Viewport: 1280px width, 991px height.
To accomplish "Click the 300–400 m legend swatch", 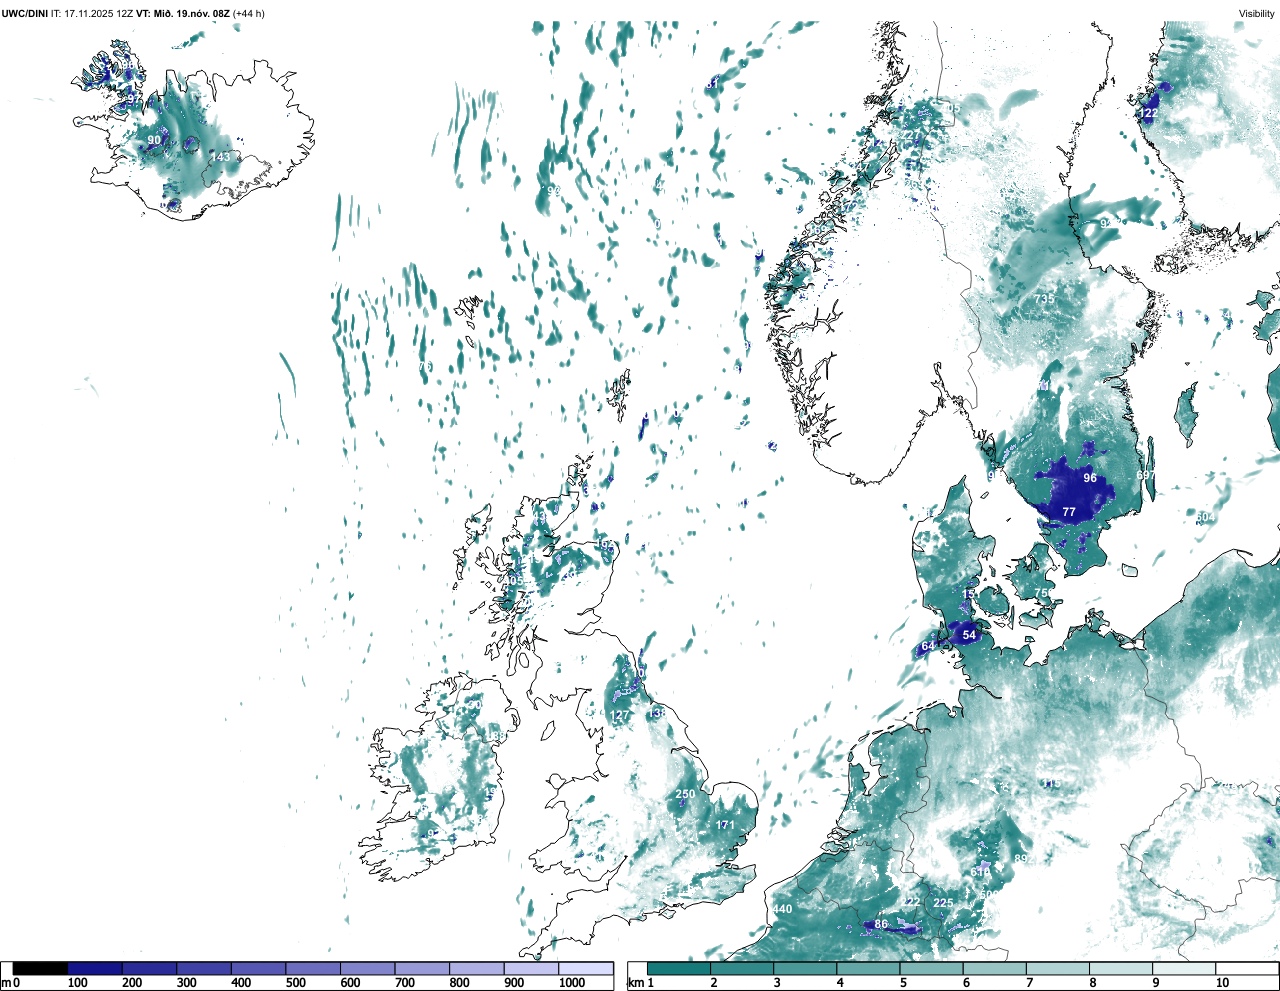I will [x=204, y=969].
